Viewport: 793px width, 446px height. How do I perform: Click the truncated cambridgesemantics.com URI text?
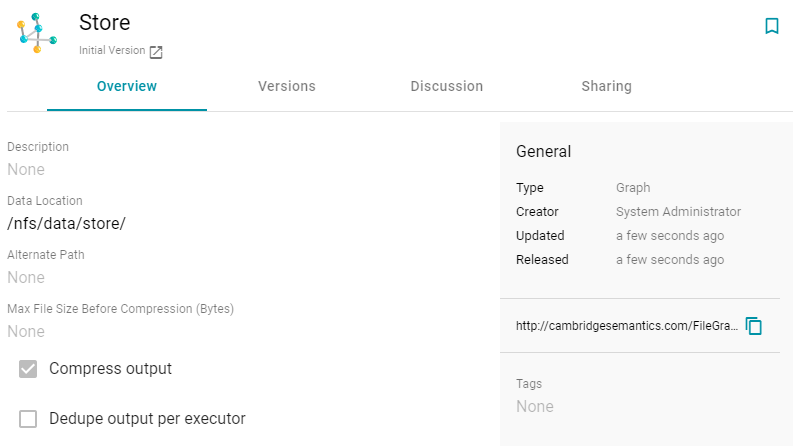coord(627,326)
